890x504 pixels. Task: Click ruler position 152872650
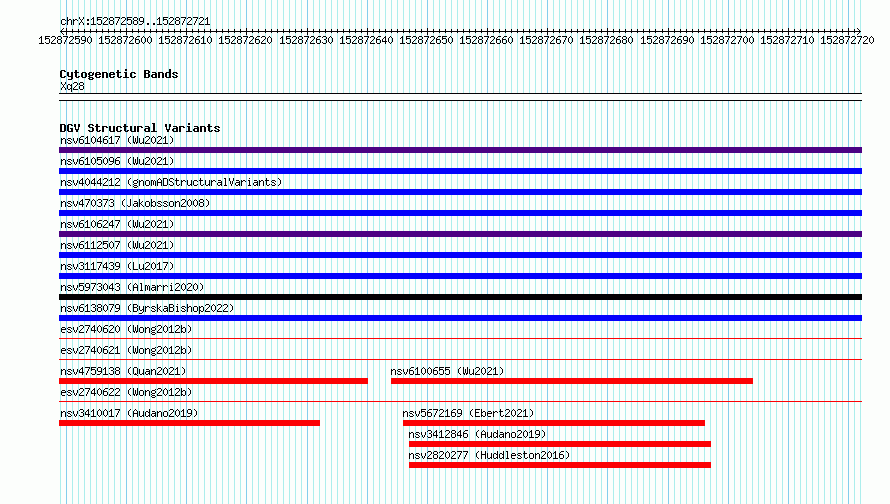426,40
